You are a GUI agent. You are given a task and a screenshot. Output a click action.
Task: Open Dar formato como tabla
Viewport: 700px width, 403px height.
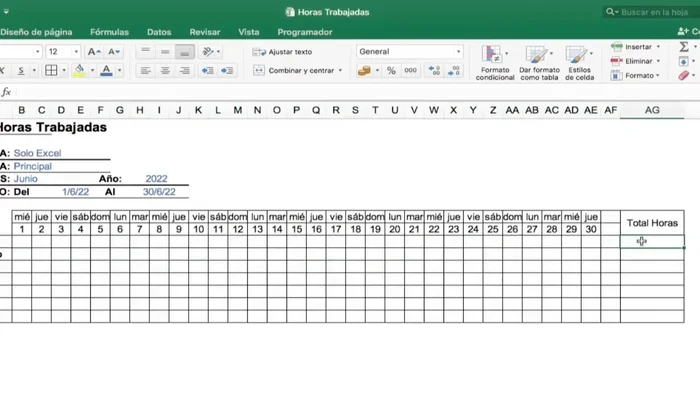pos(539,63)
